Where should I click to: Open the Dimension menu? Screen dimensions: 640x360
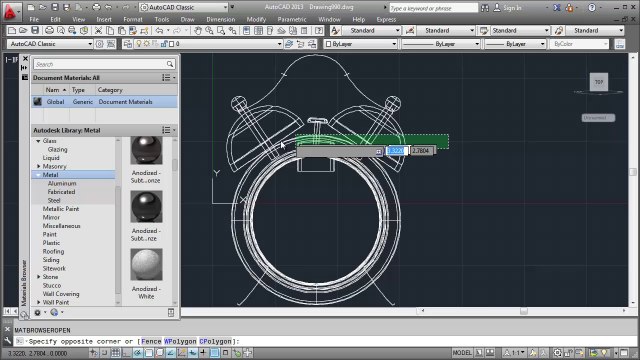point(220,19)
